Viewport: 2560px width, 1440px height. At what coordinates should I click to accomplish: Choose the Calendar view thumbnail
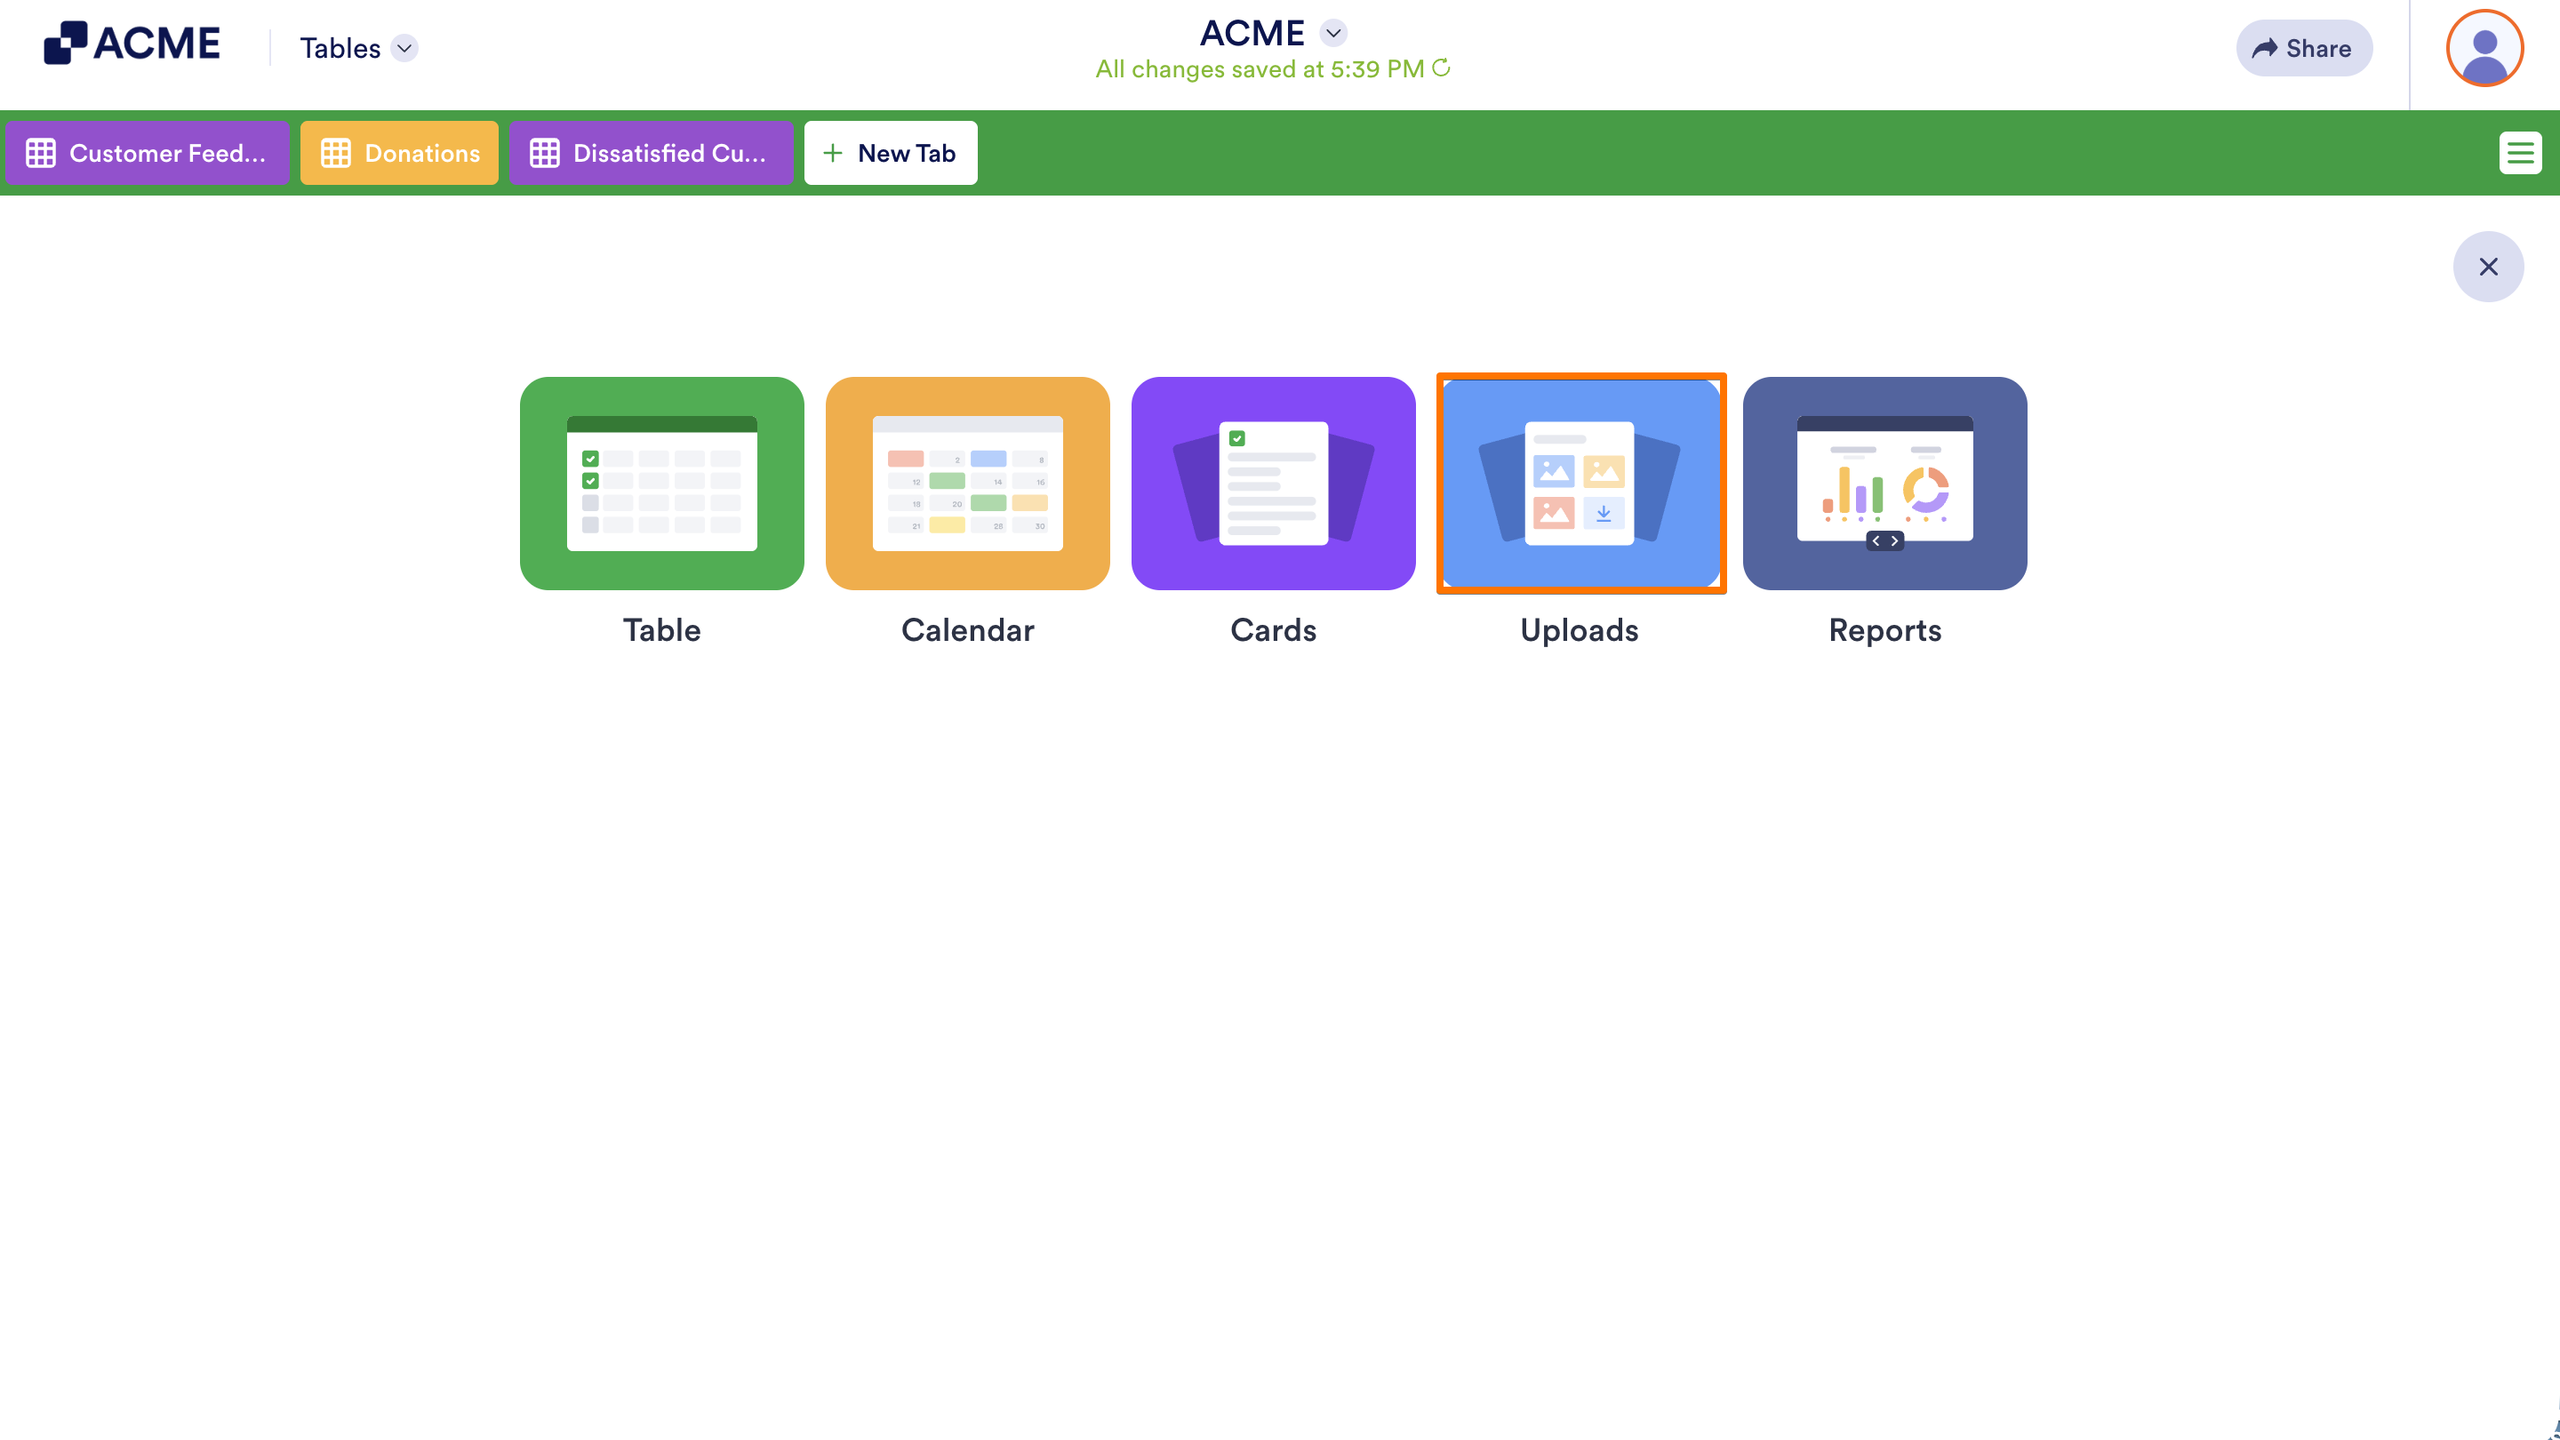968,483
